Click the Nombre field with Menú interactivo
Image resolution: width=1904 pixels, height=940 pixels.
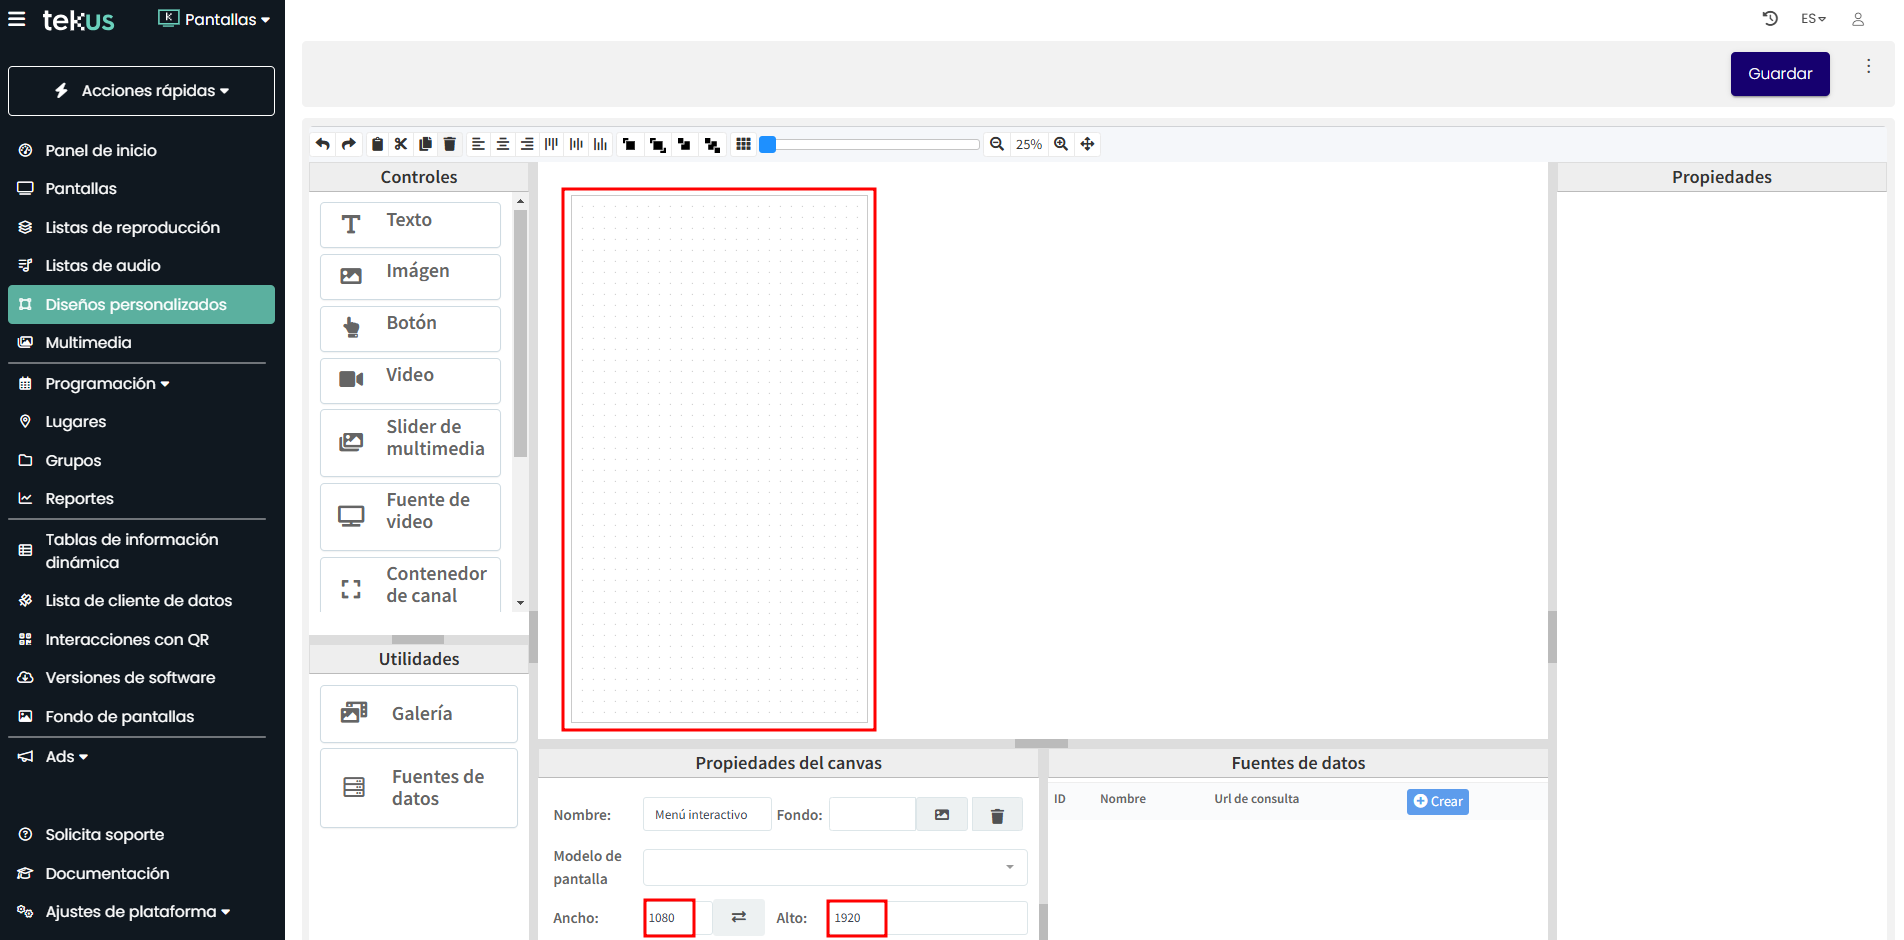coord(706,815)
